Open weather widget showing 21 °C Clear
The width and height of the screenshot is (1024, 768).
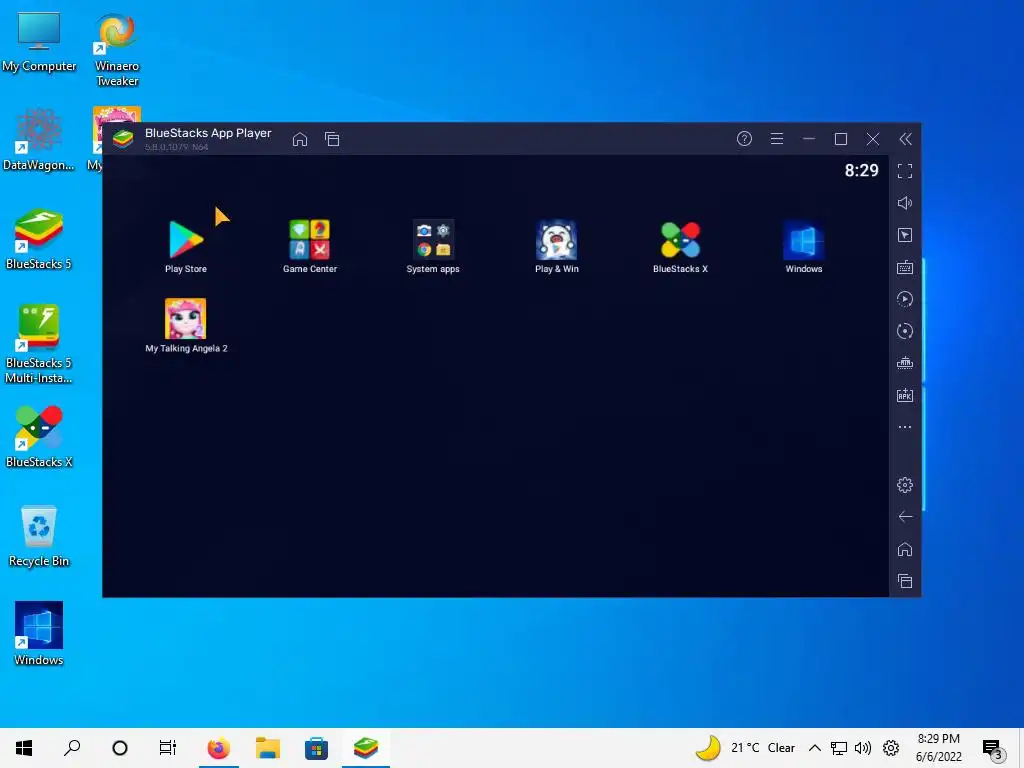click(x=745, y=748)
